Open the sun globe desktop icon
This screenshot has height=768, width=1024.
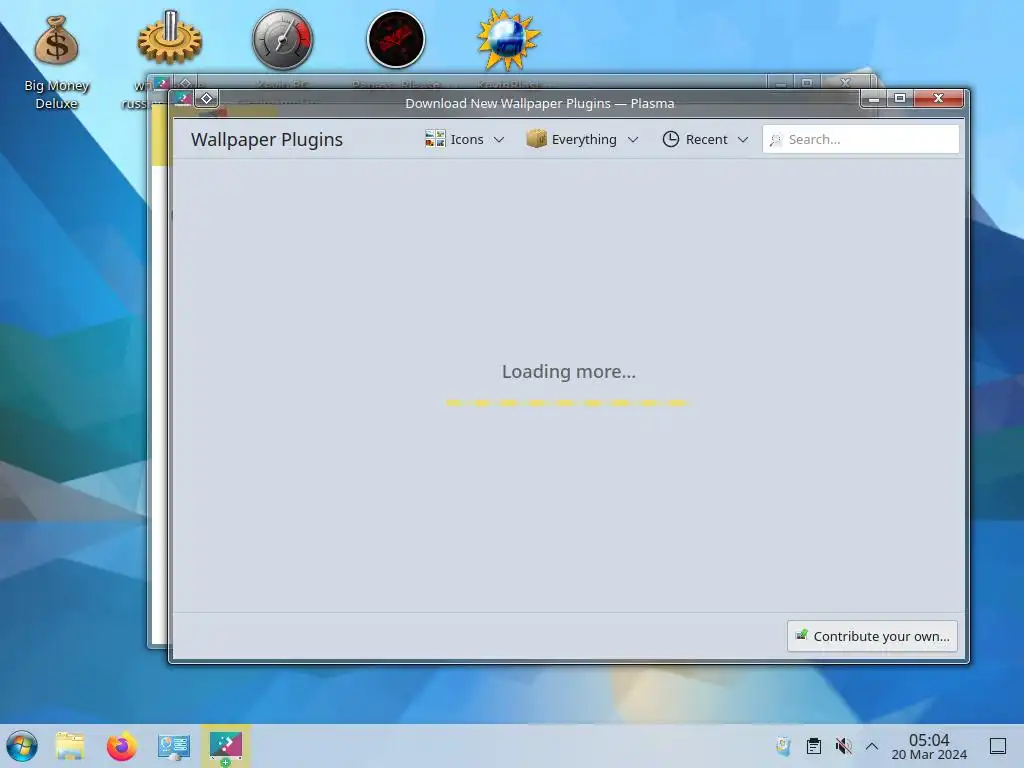click(x=508, y=39)
